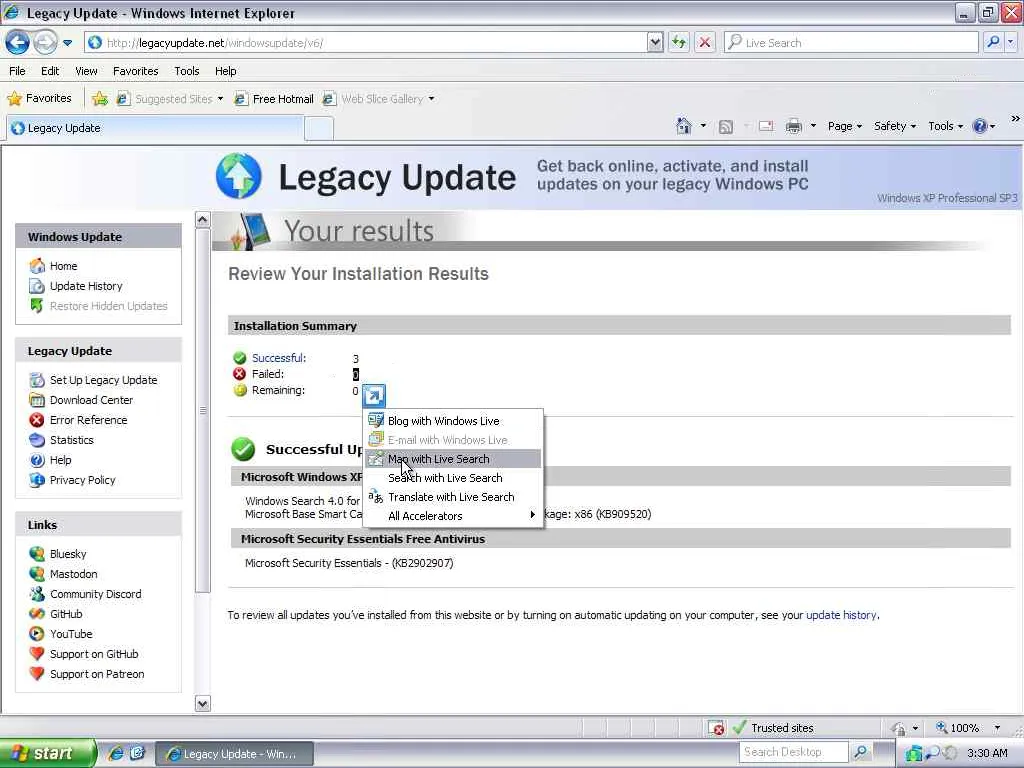Click Add to Favorites Bar star icon
The height and width of the screenshot is (768, 1024).
(99, 99)
